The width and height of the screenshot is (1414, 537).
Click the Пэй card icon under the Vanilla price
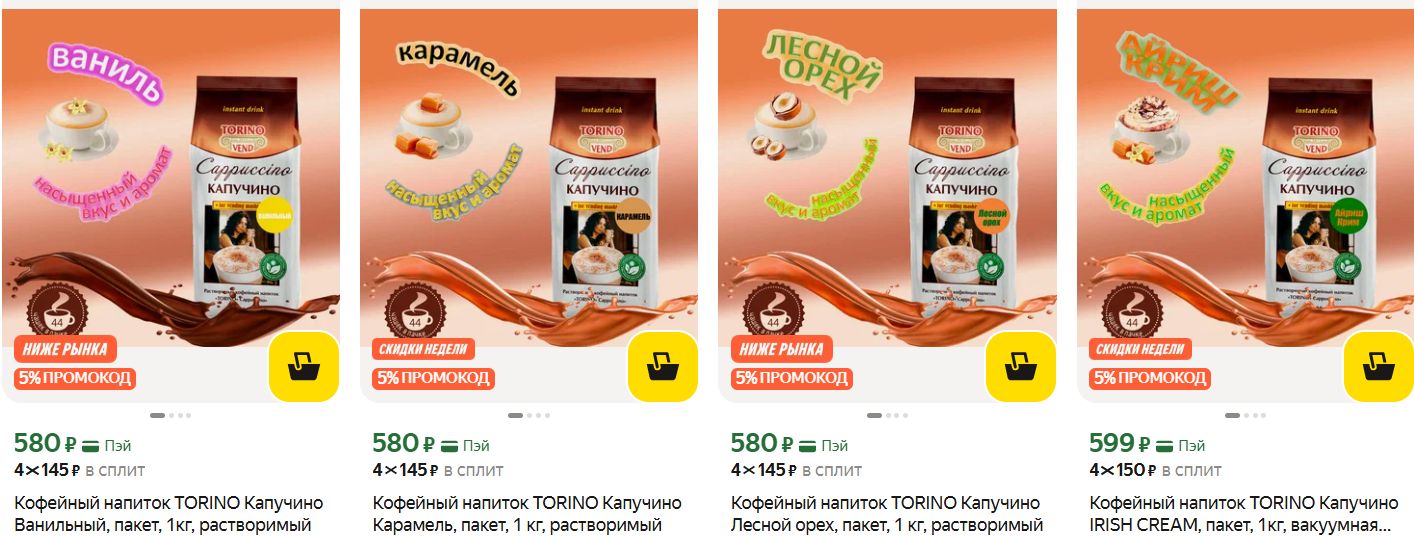click(x=91, y=445)
